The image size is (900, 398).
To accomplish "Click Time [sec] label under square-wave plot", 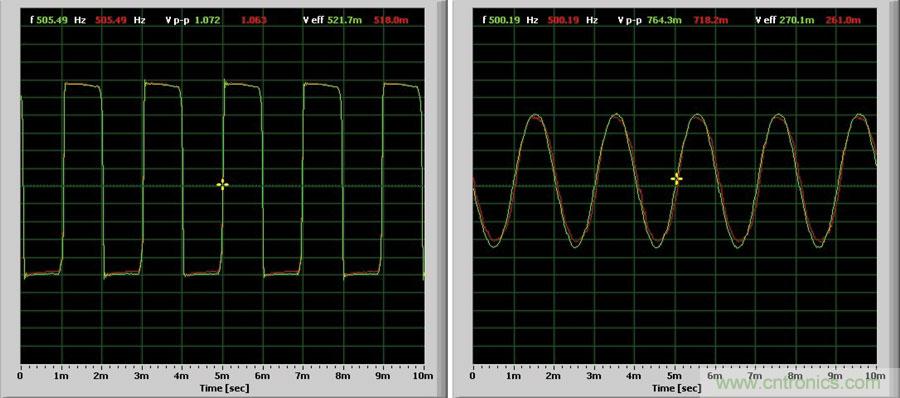I will click(224, 388).
